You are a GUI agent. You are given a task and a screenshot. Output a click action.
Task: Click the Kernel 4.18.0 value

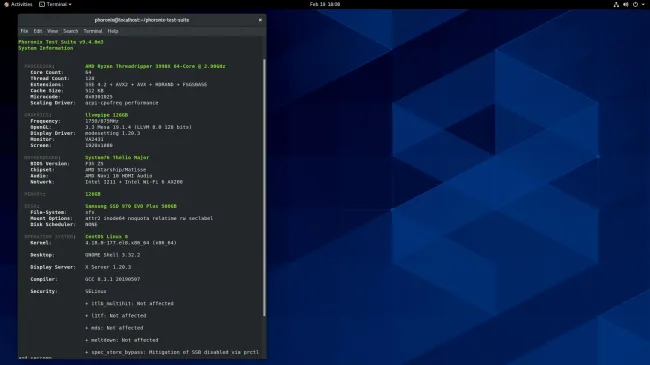pyautogui.click(x=131, y=243)
